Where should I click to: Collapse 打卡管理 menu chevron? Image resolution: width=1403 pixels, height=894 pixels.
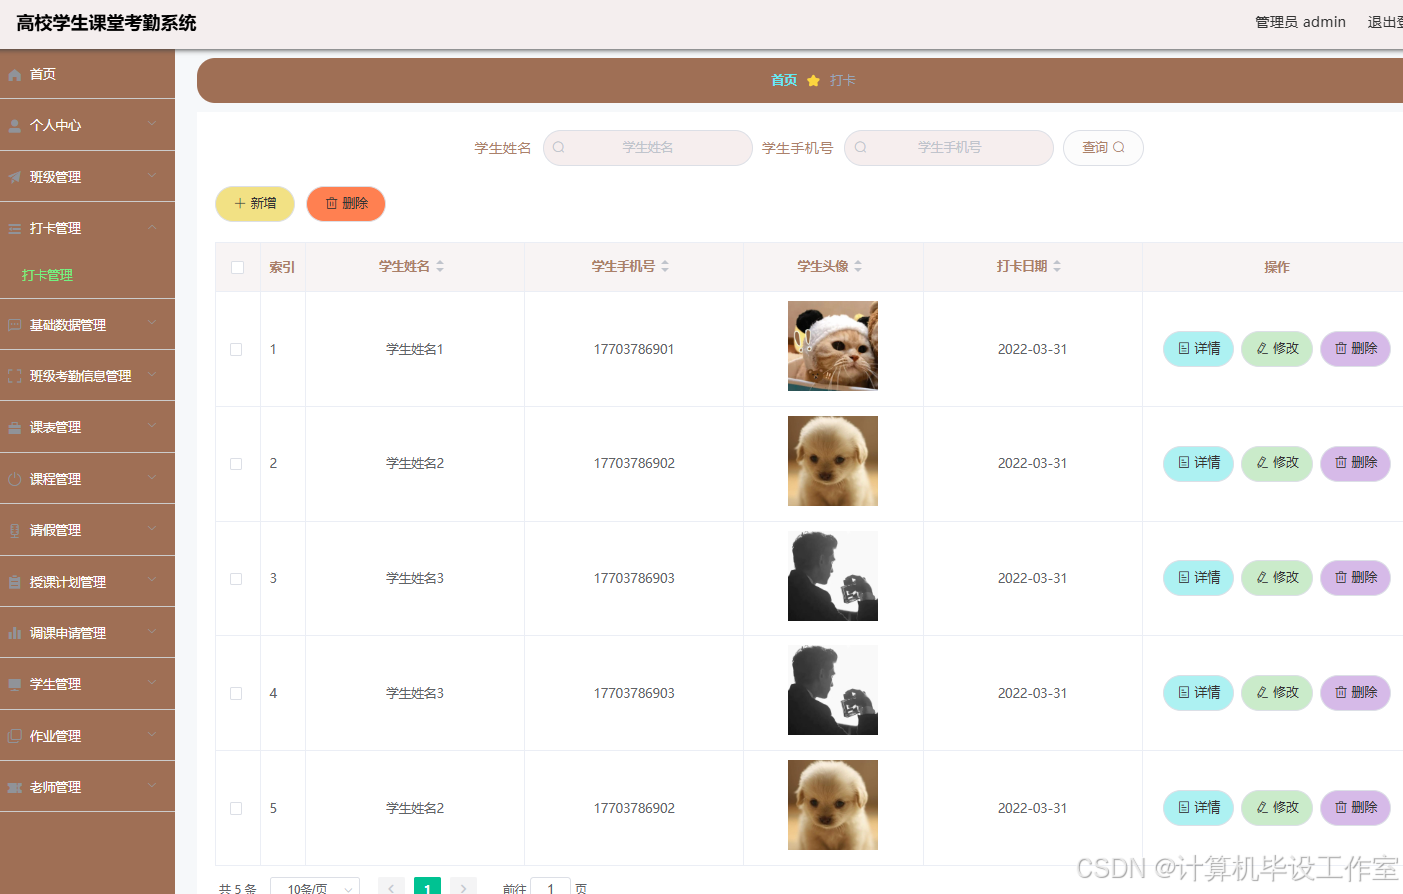tap(152, 227)
